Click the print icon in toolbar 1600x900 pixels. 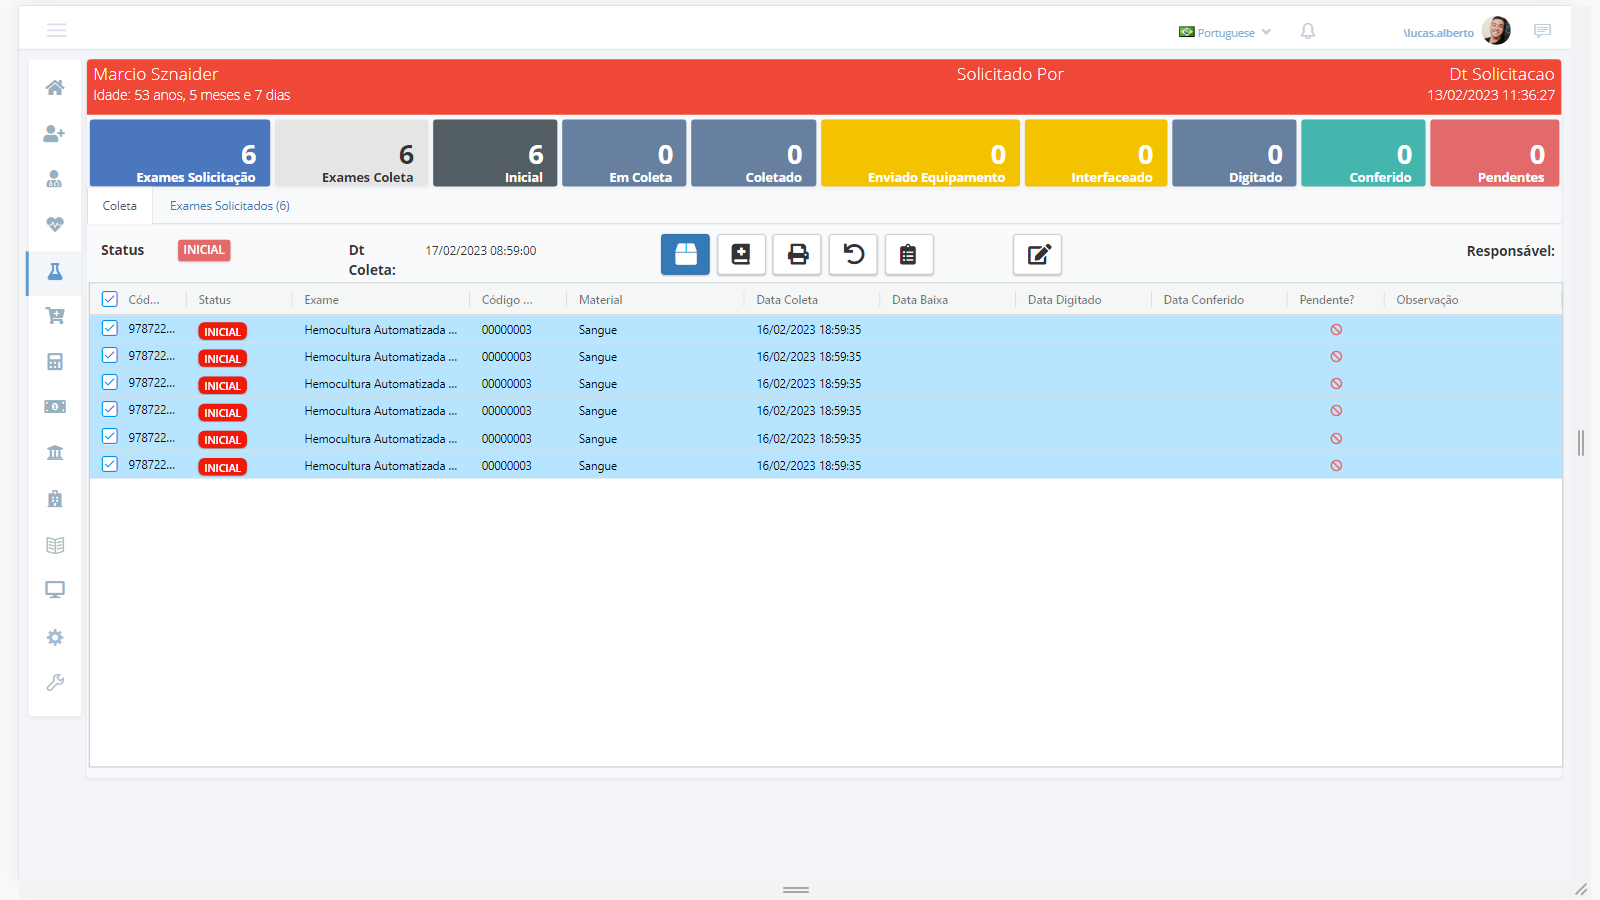797,255
